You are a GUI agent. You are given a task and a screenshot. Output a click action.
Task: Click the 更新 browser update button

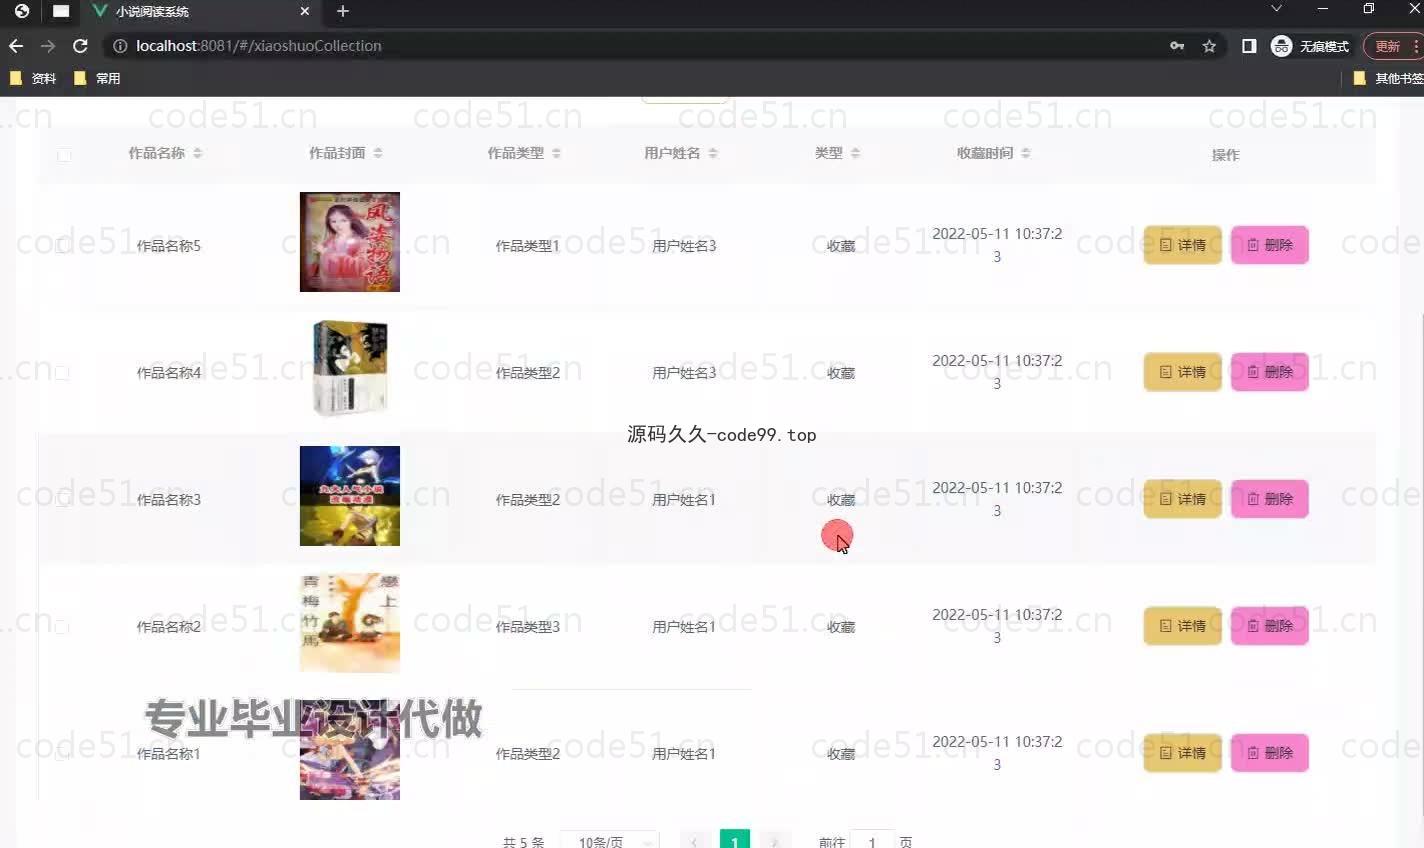(1388, 46)
